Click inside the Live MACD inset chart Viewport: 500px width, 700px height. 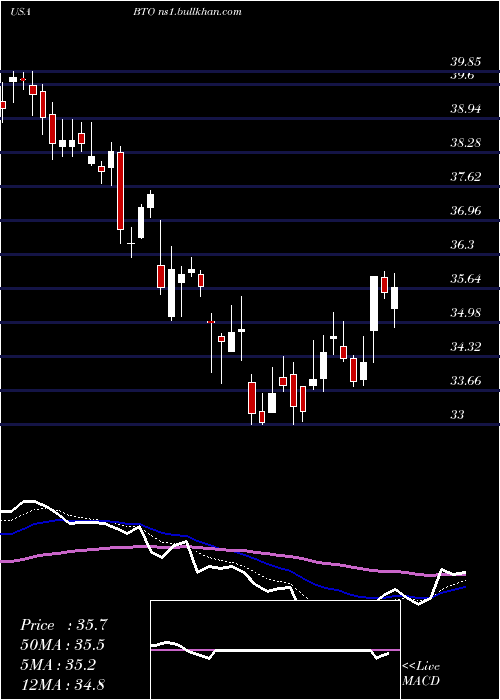275,650
